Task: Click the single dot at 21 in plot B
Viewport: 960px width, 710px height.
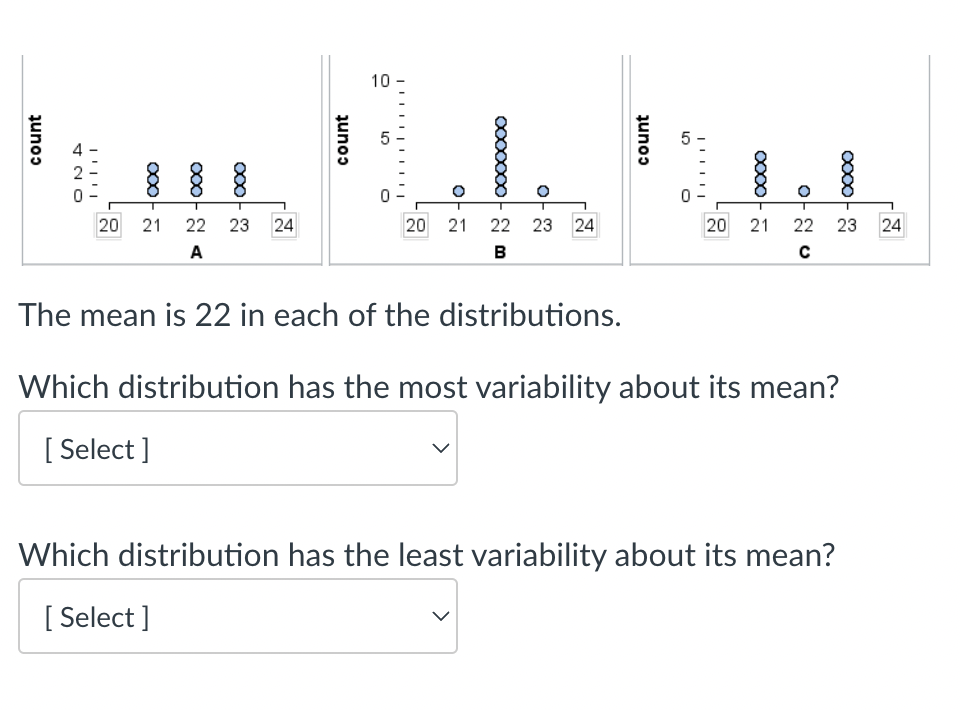Action: [x=458, y=190]
